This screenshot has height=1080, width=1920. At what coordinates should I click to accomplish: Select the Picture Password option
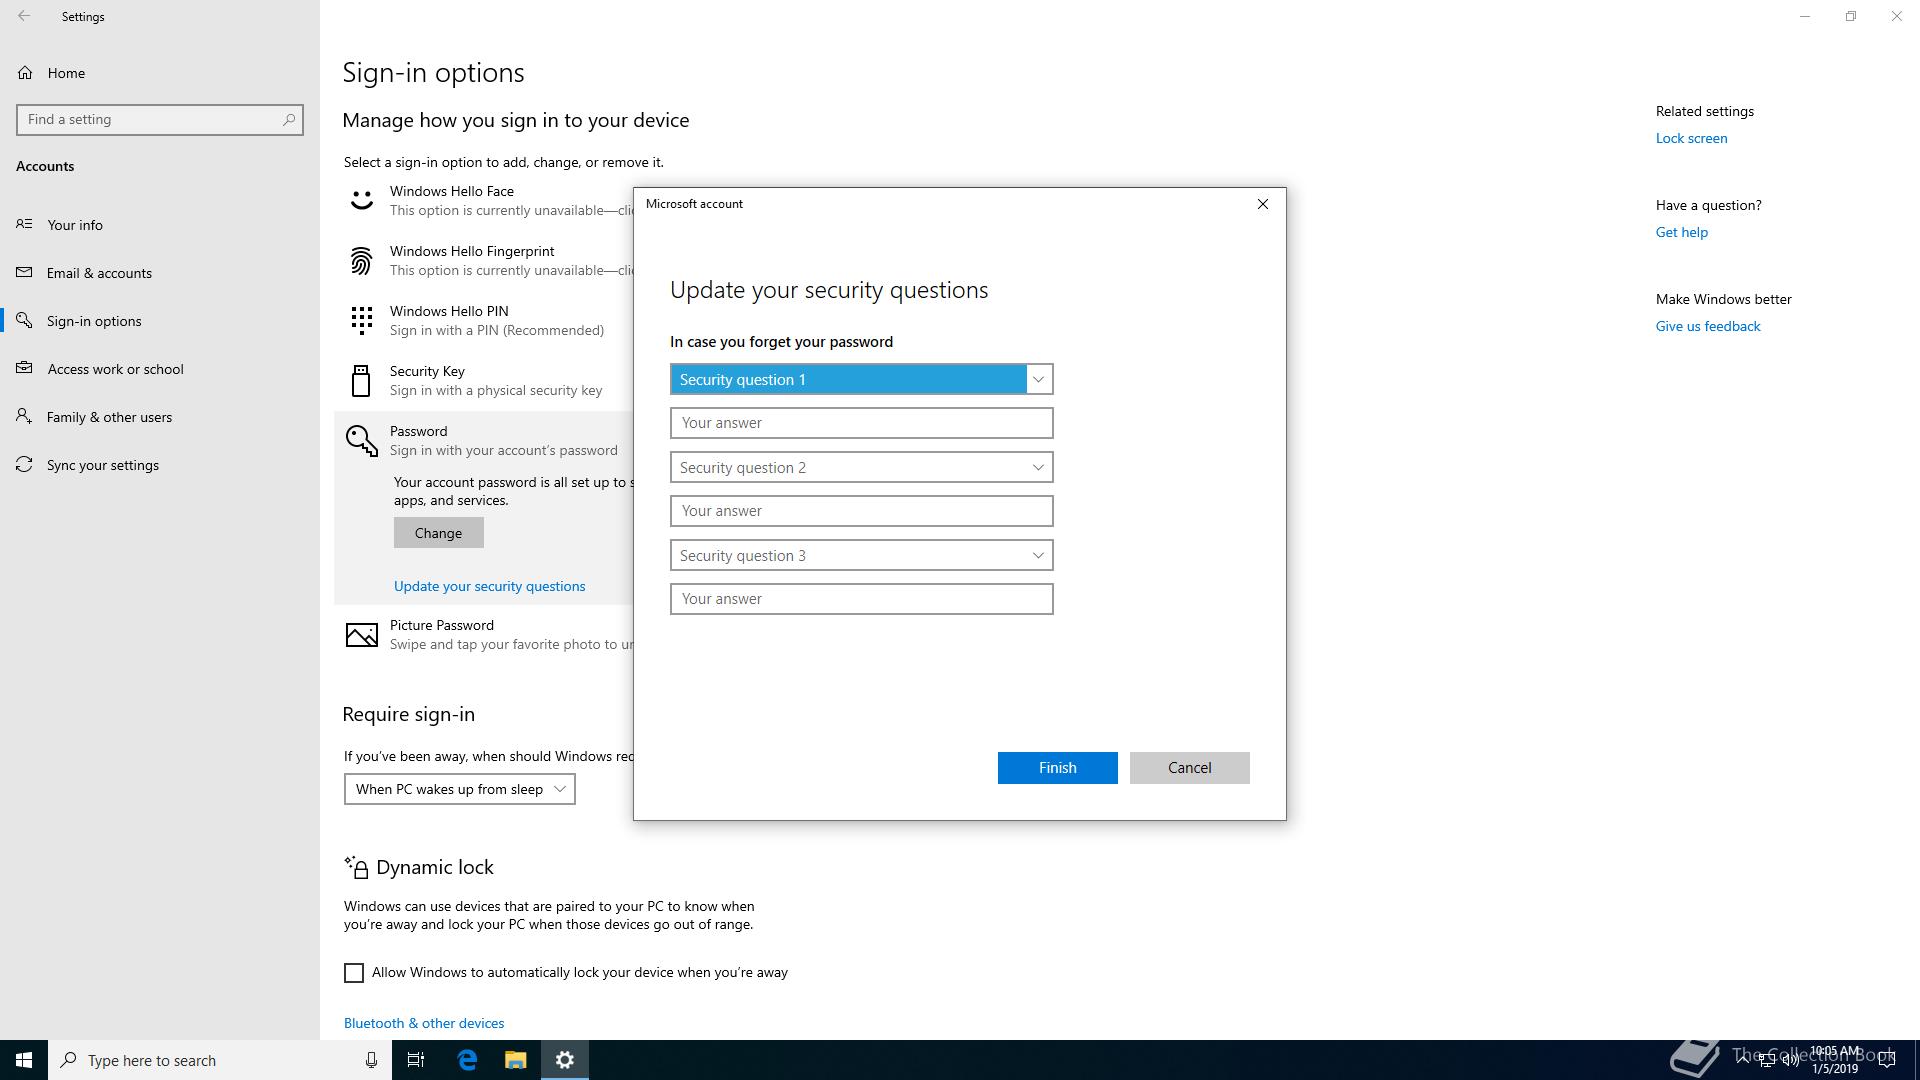pos(484,635)
